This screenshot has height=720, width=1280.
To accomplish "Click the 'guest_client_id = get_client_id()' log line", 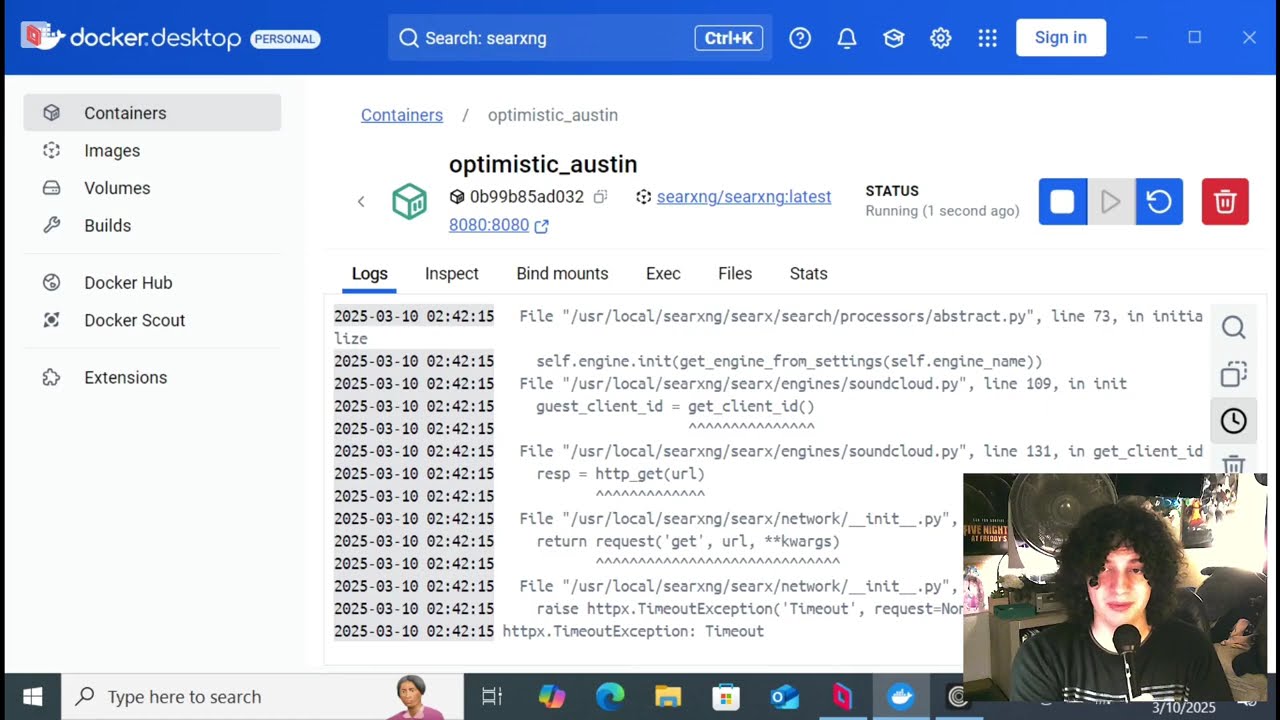I will 675,406.
